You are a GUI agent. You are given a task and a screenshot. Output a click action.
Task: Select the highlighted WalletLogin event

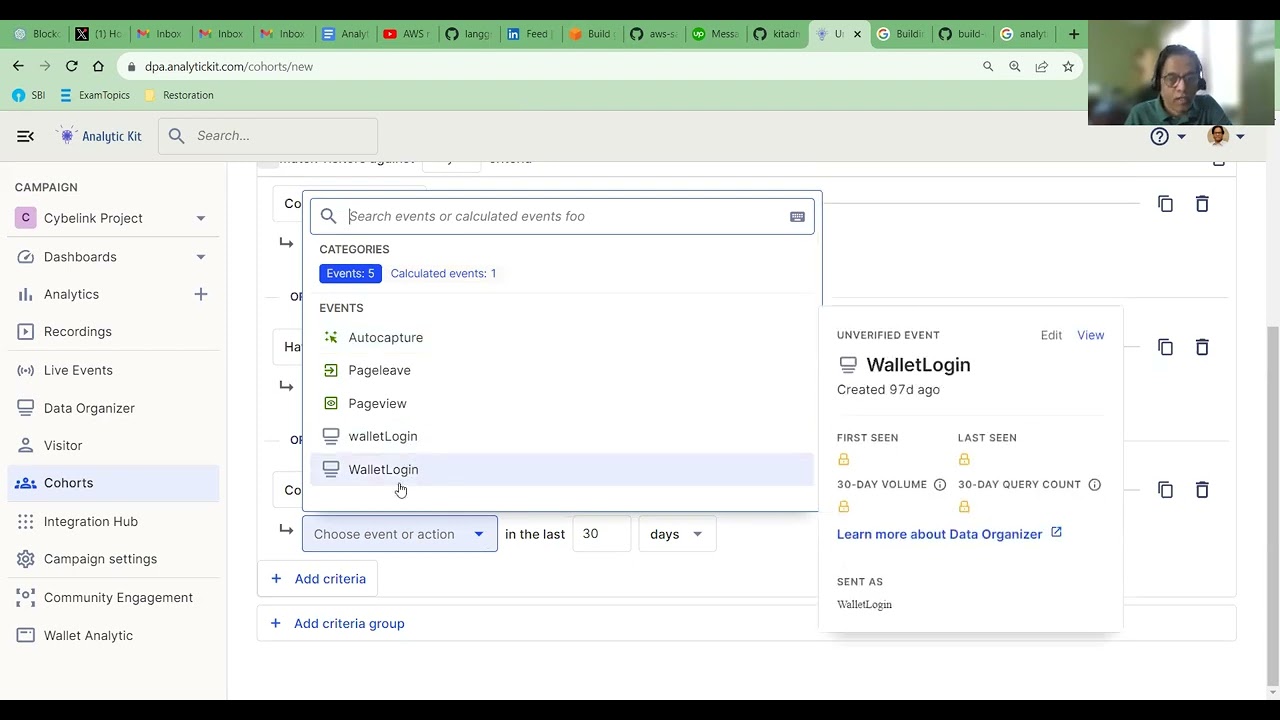(562, 470)
